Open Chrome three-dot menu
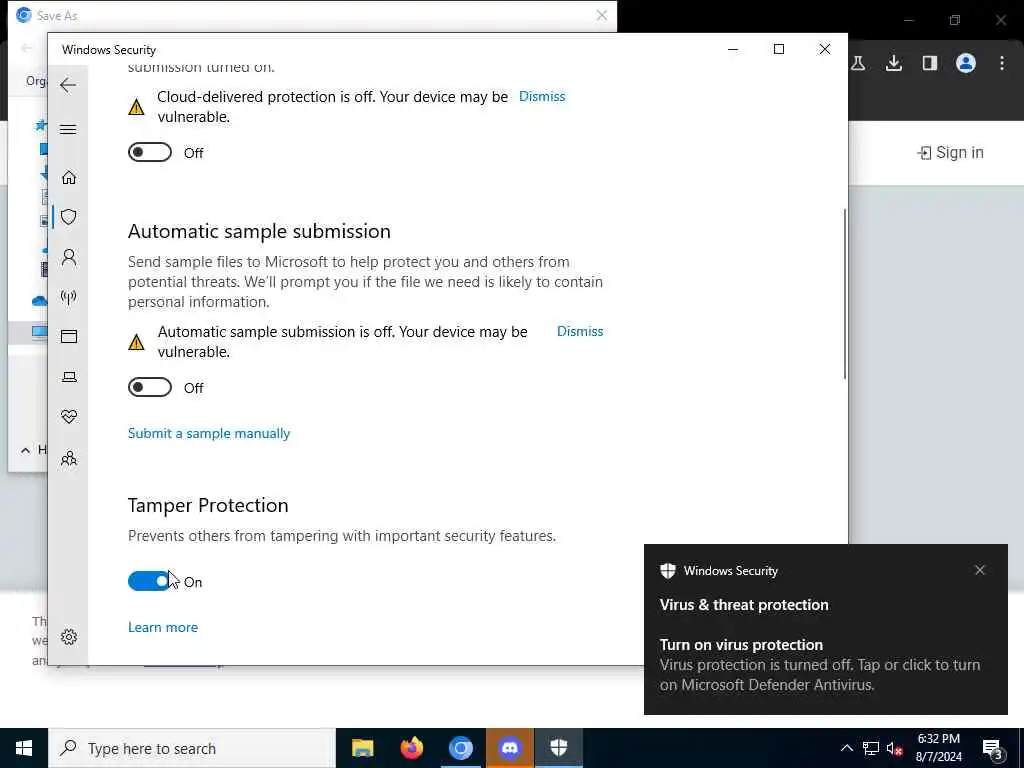Image resolution: width=1024 pixels, height=768 pixels. point(1002,63)
